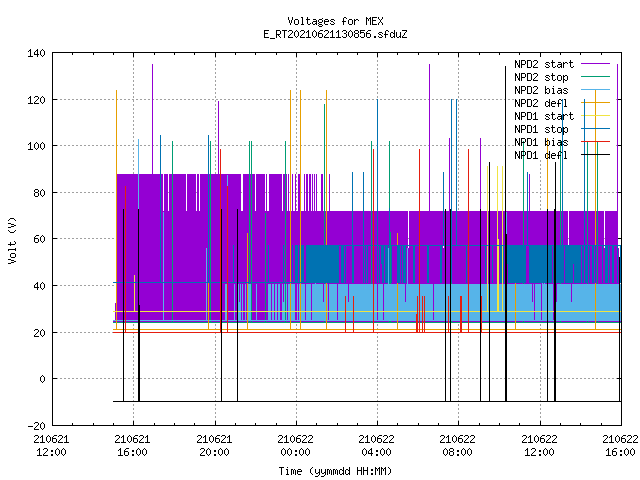The width and height of the screenshot is (640, 480).
Task: Click the Volt (V) axis label
Action: click(12, 240)
